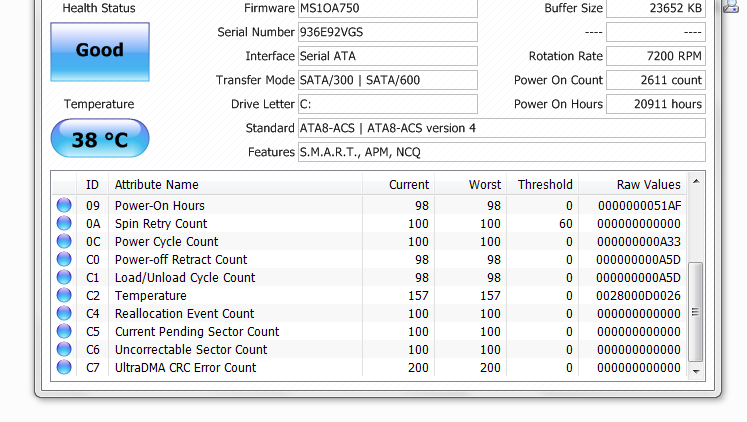This screenshot has width=747, height=422.
Task: Click the Raw Values column header
Action: pyautogui.click(x=633, y=184)
